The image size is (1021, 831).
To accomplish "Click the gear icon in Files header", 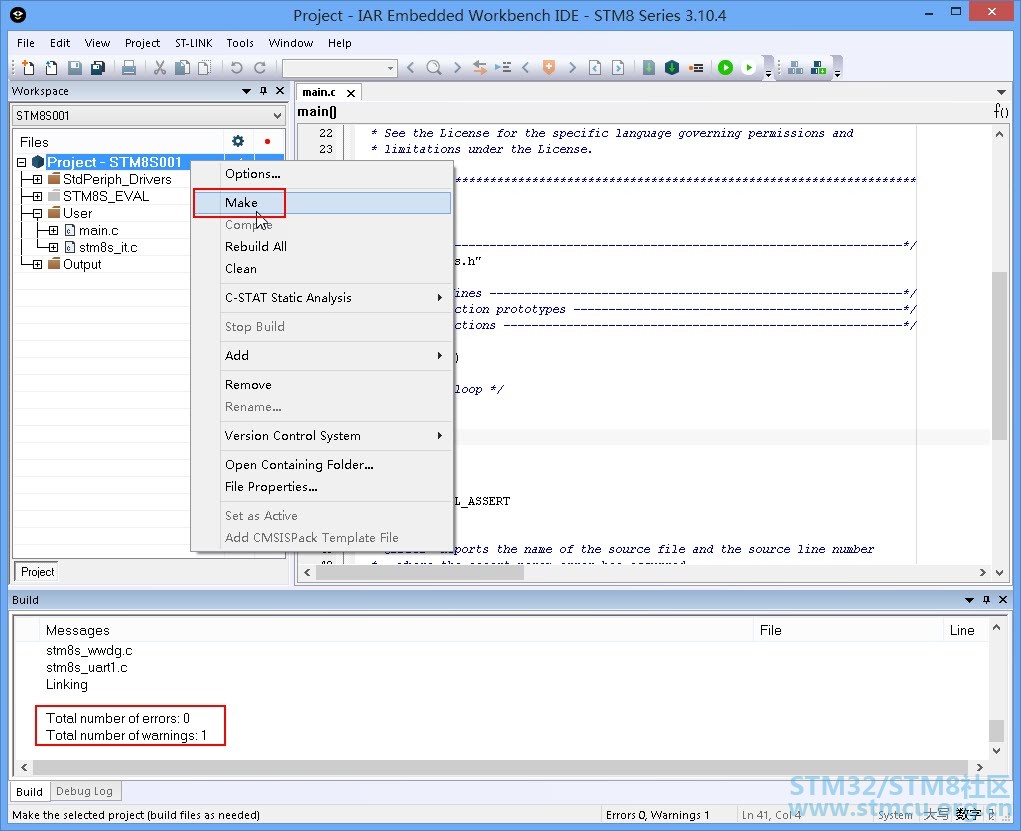I will (x=238, y=141).
